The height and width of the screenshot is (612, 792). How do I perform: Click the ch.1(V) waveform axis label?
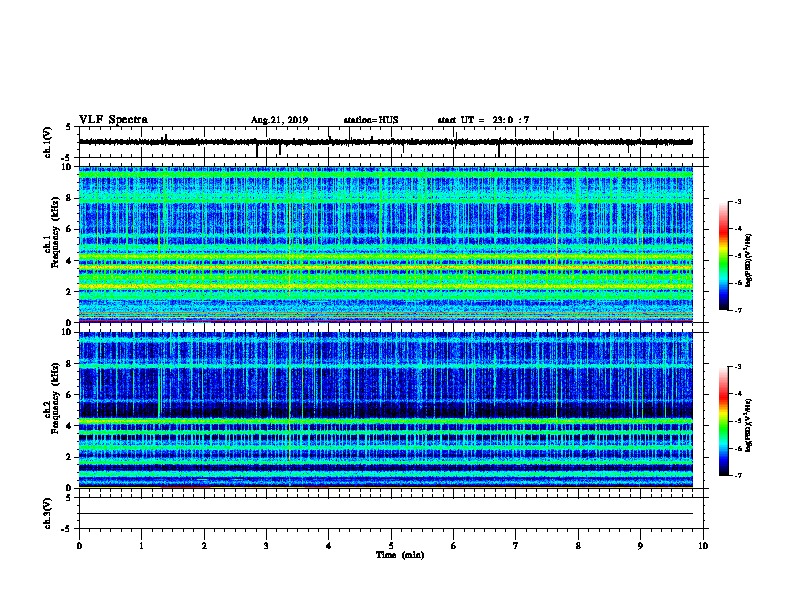[48, 142]
